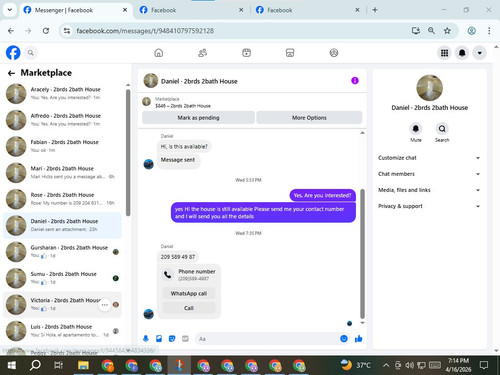Open Gursharan - 2brds 2bath House chat
This screenshot has width=500, height=375.
coord(62,252)
